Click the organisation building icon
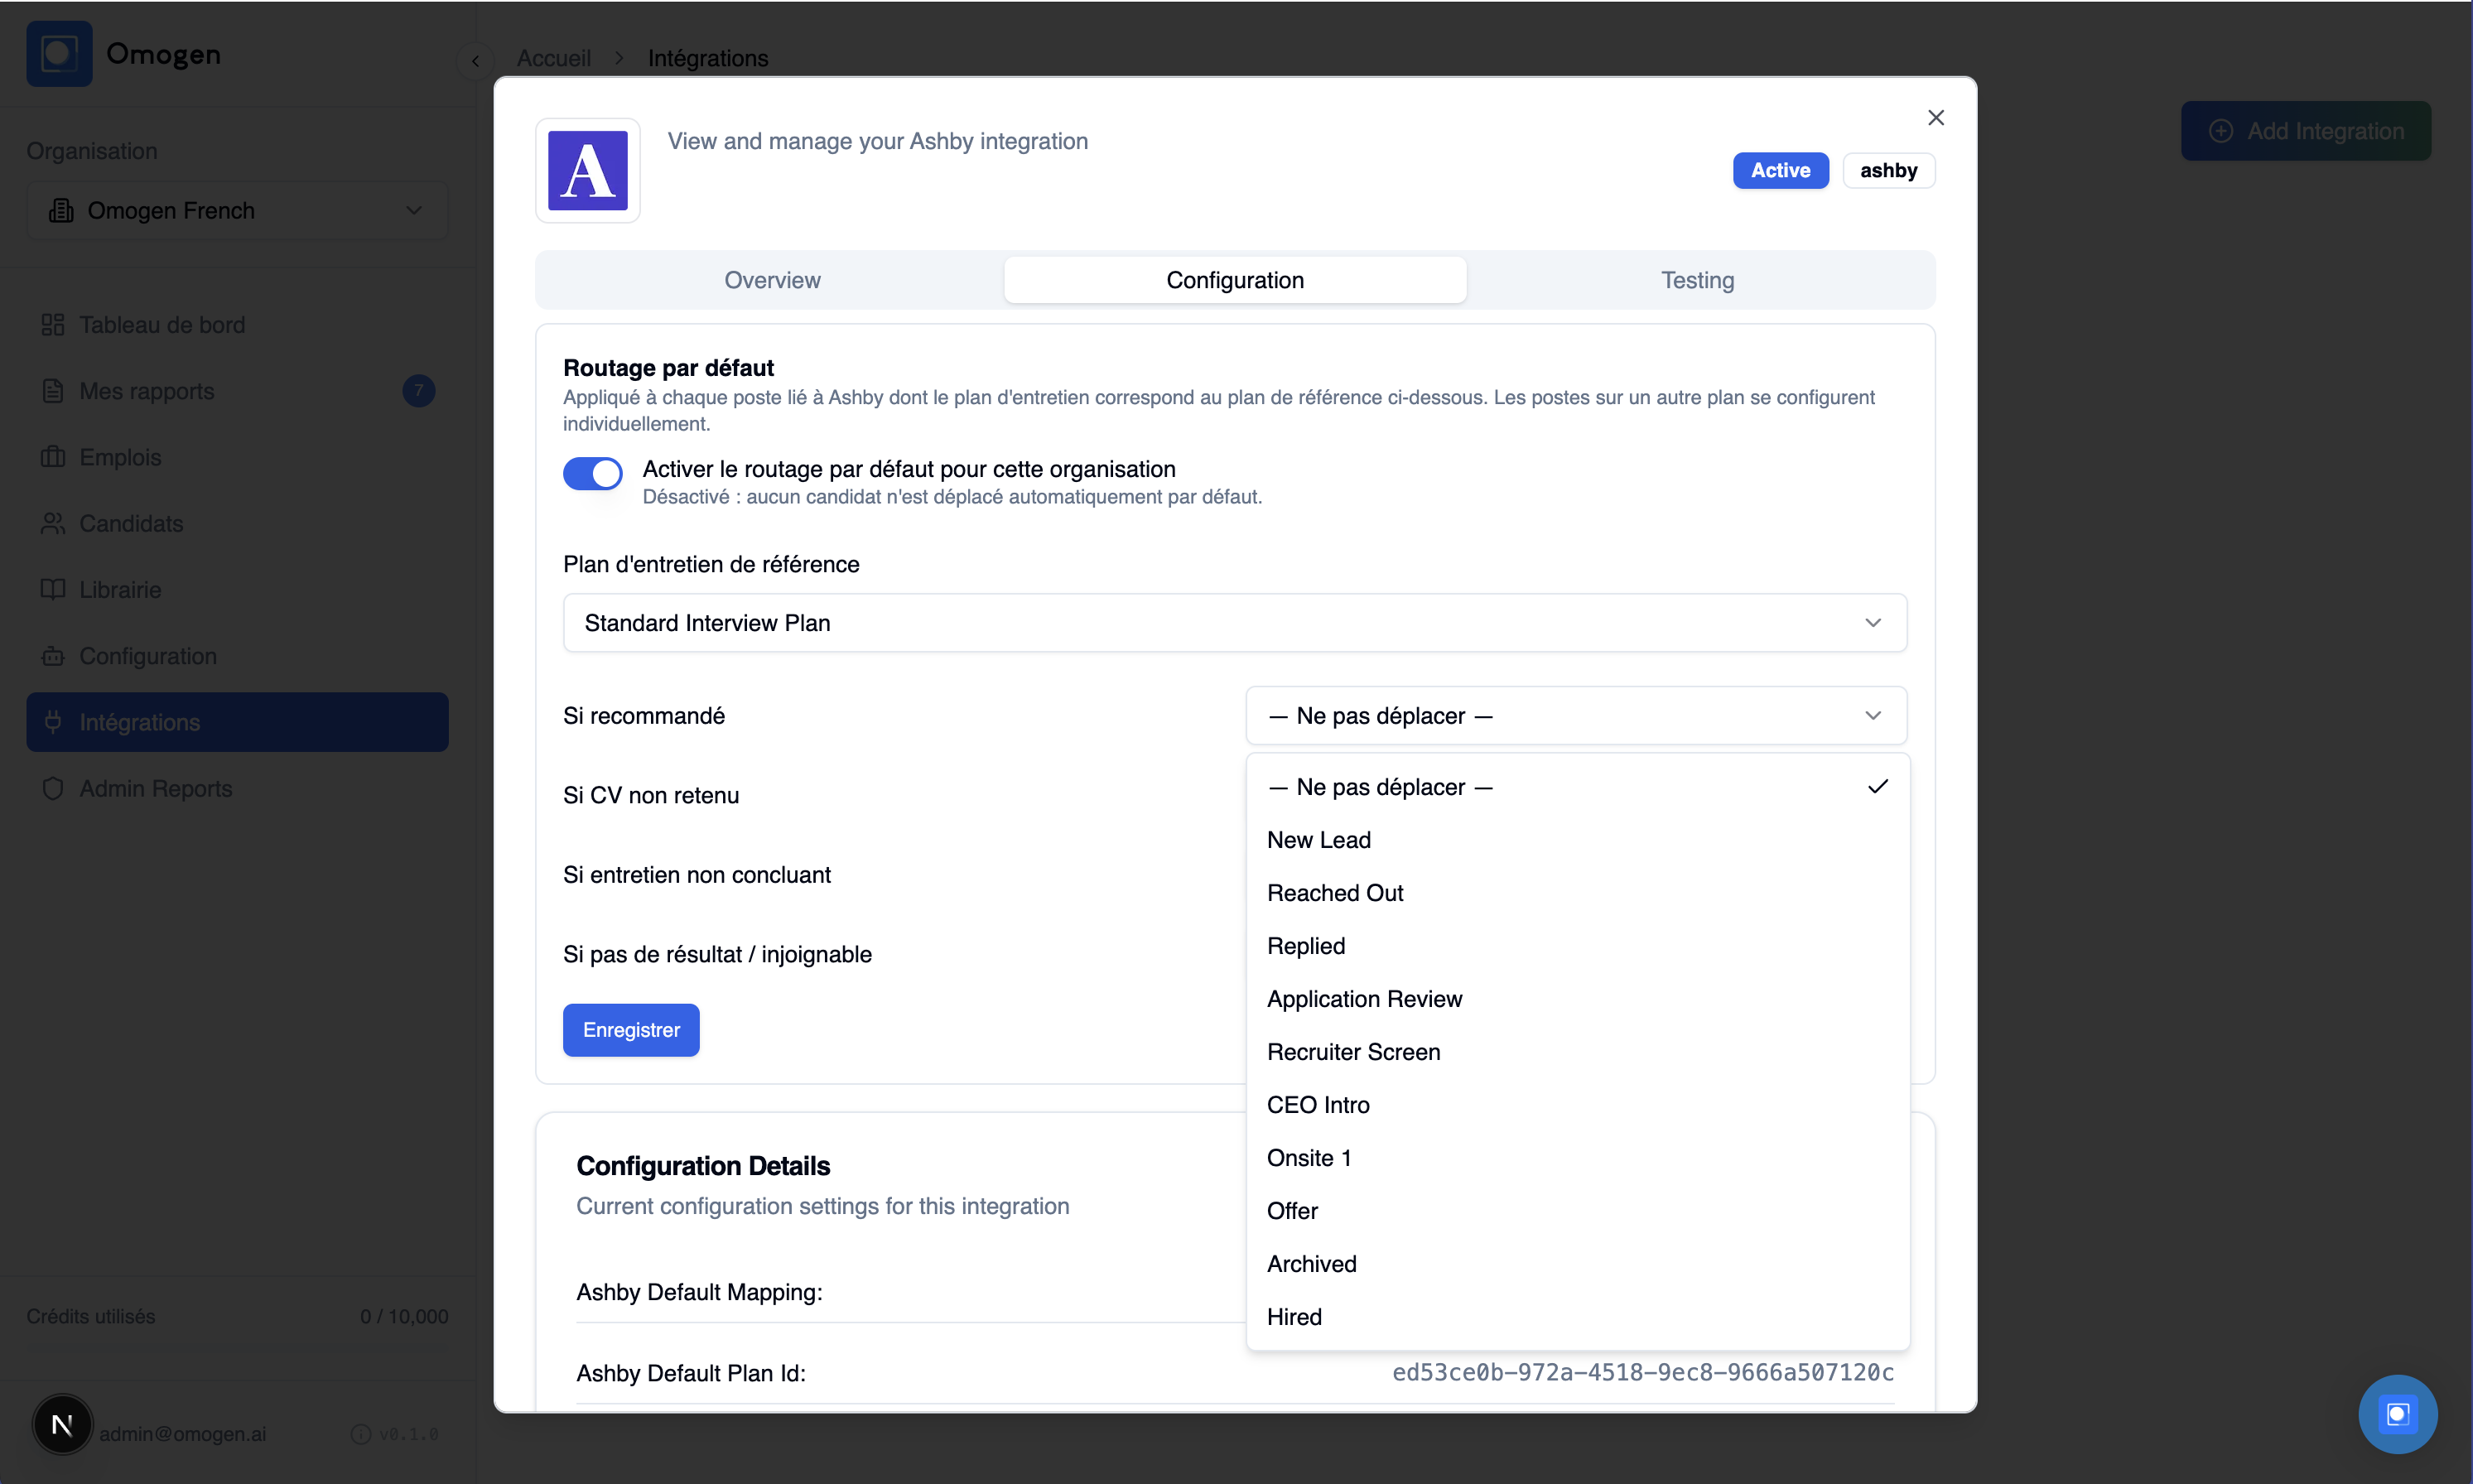The height and width of the screenshot is (1484, 2473). 62,211
